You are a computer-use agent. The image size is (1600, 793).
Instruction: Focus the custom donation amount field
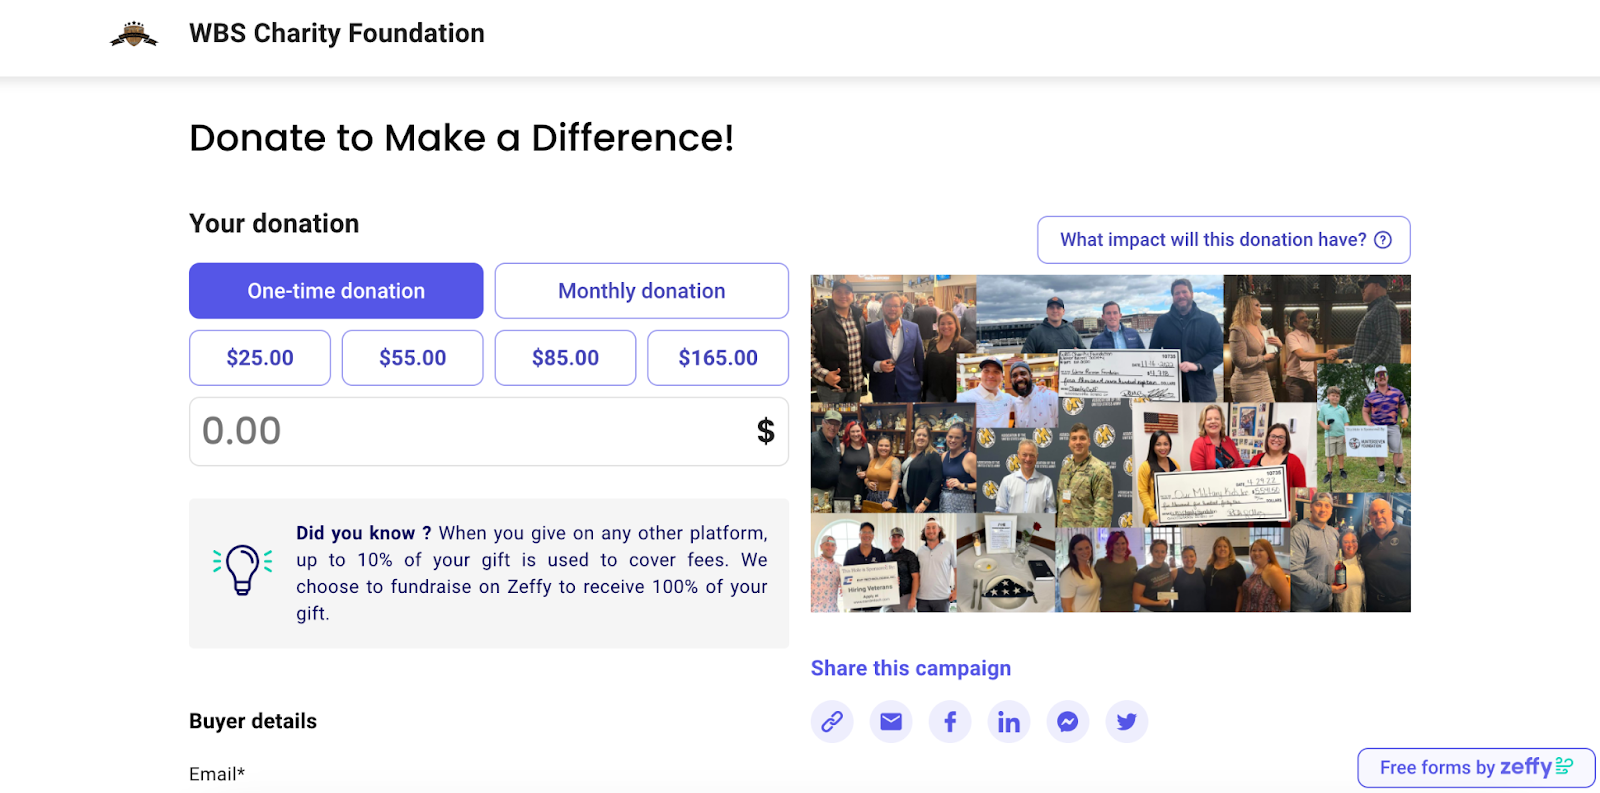(470, 432)
